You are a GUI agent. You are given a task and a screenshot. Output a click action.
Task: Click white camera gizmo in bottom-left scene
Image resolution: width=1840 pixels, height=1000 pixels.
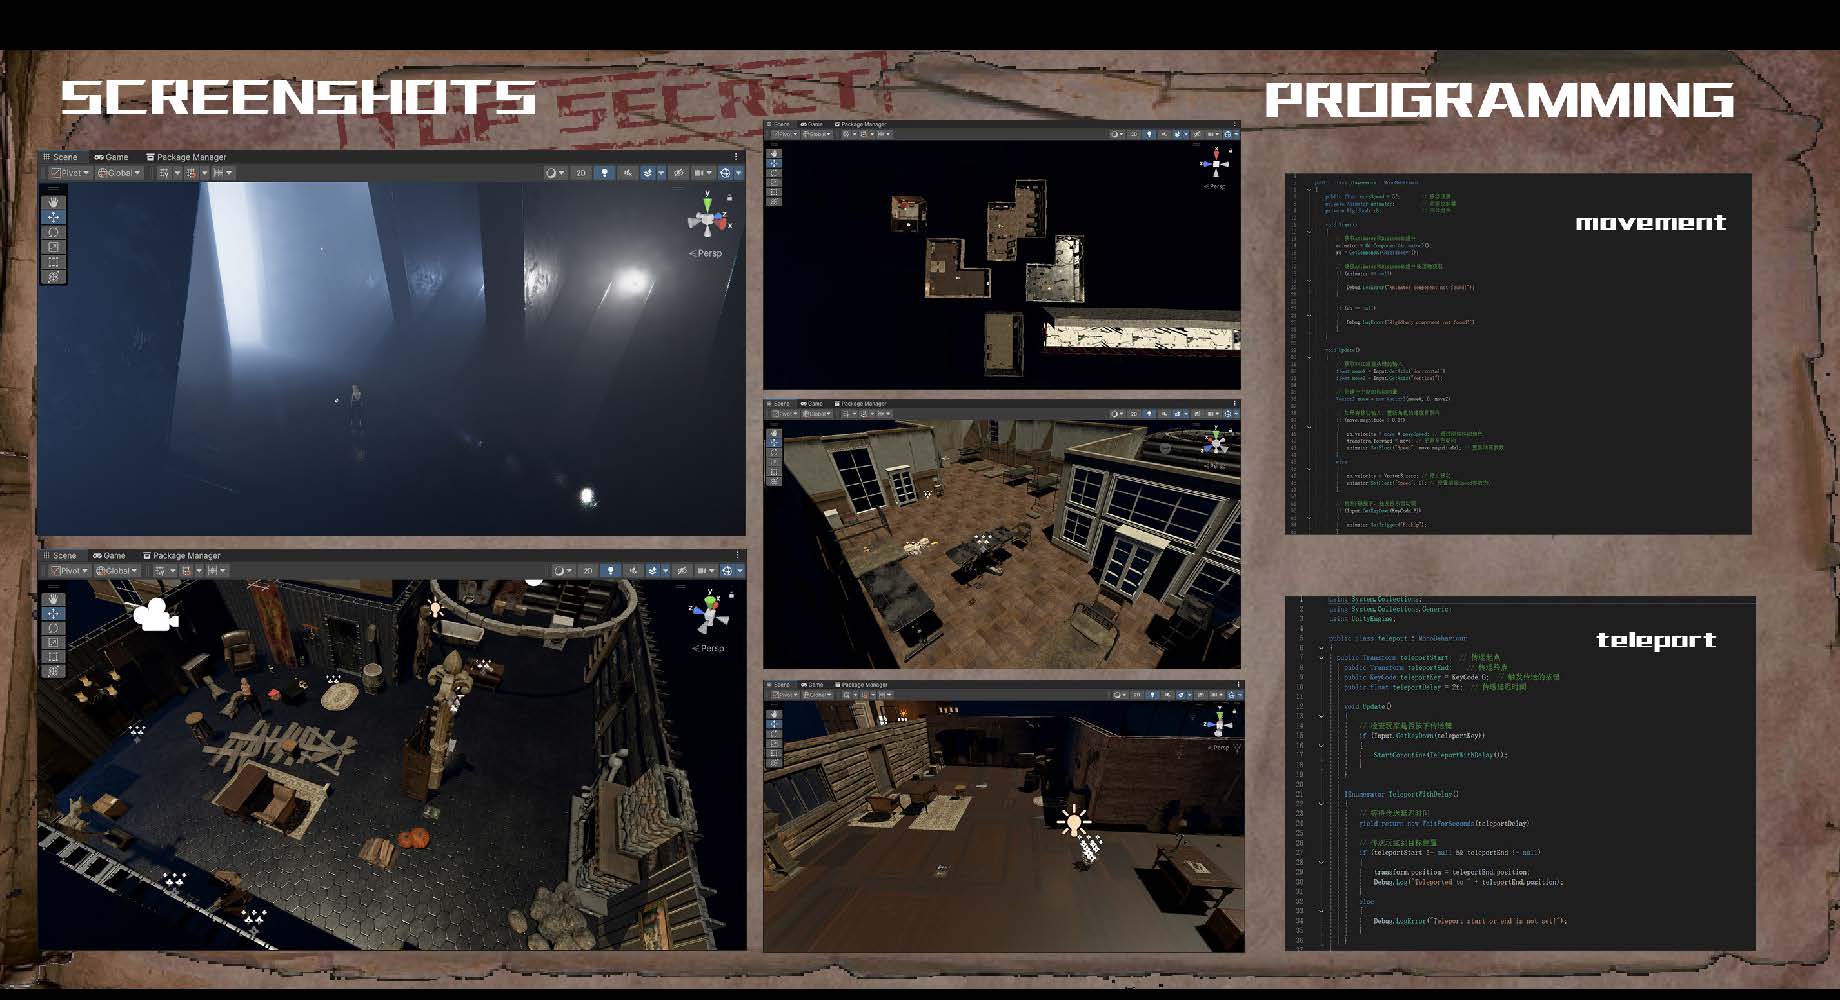click(155, 614)
